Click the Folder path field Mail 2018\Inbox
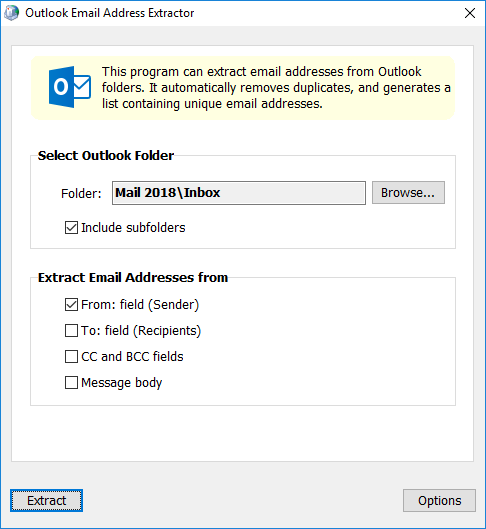The image size is (486, 529). [239, 193]
